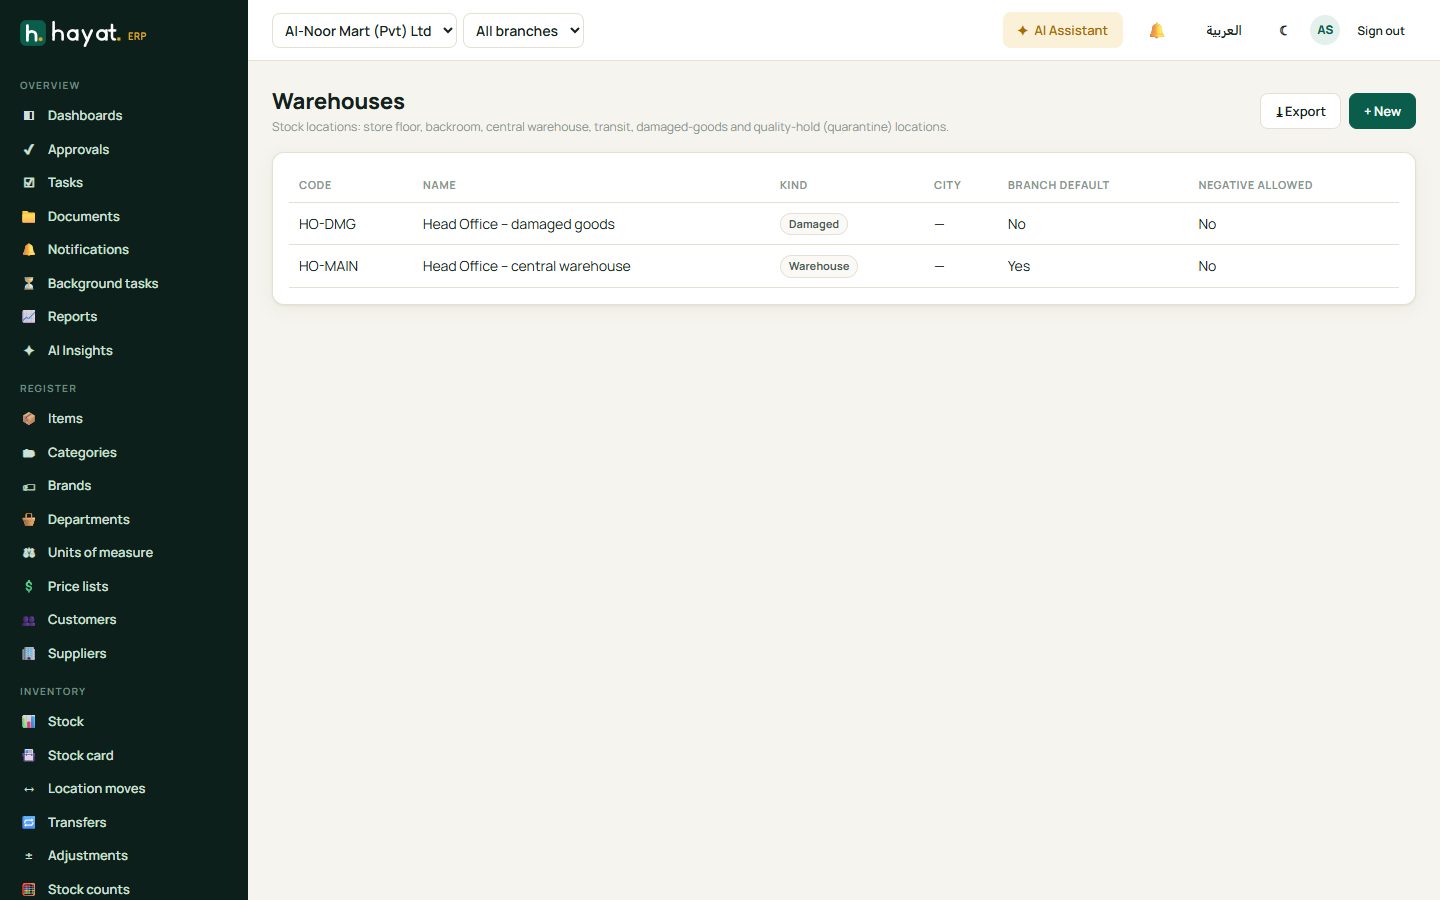Click Head Office – damaged goods name

(x=518, y=224)
